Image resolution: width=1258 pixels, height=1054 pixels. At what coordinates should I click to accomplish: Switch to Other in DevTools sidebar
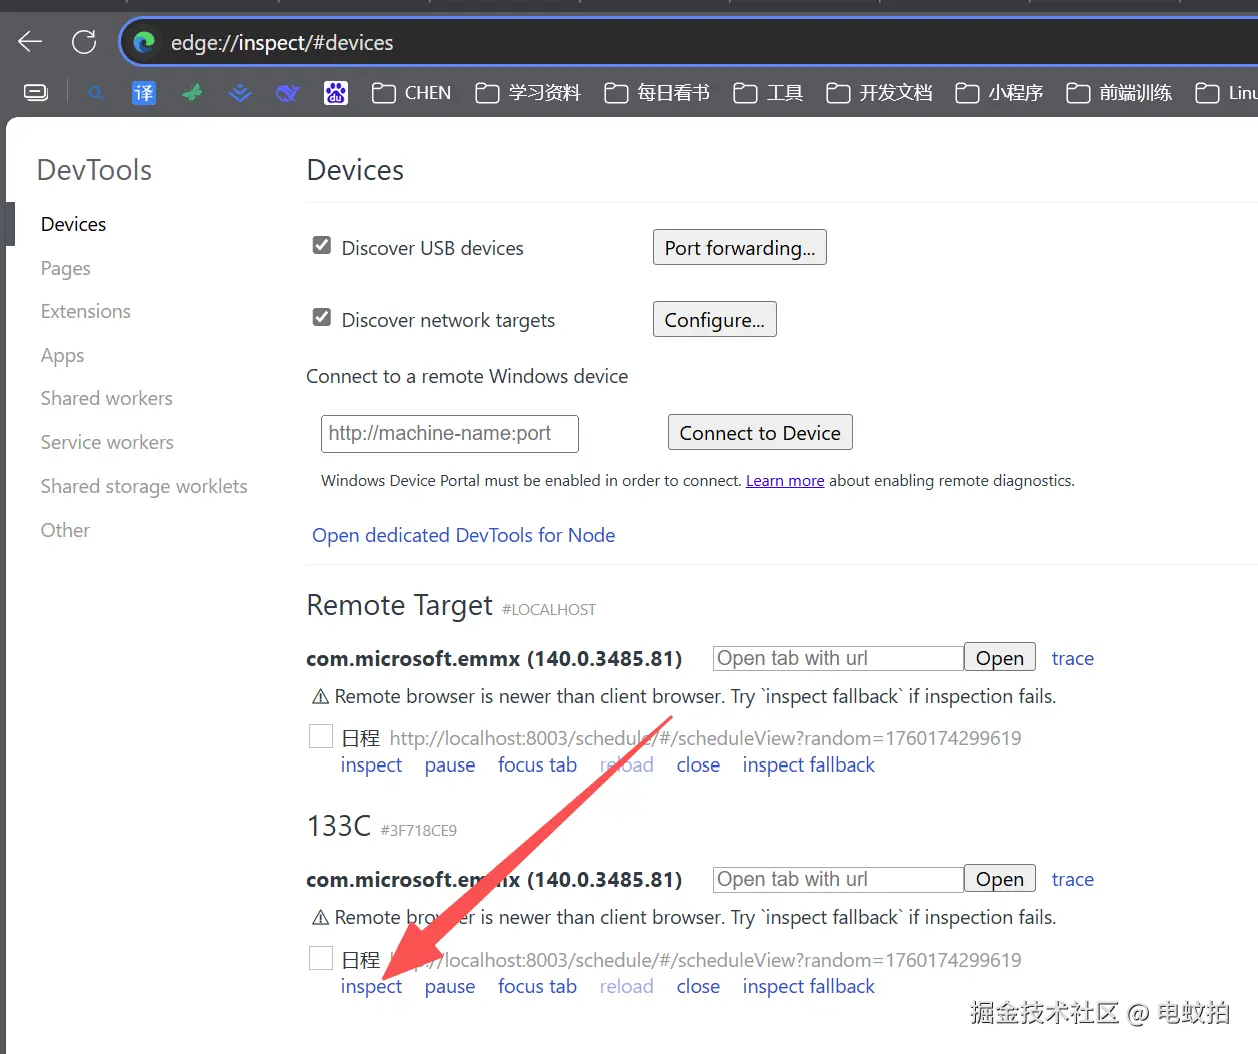[65, 530]
